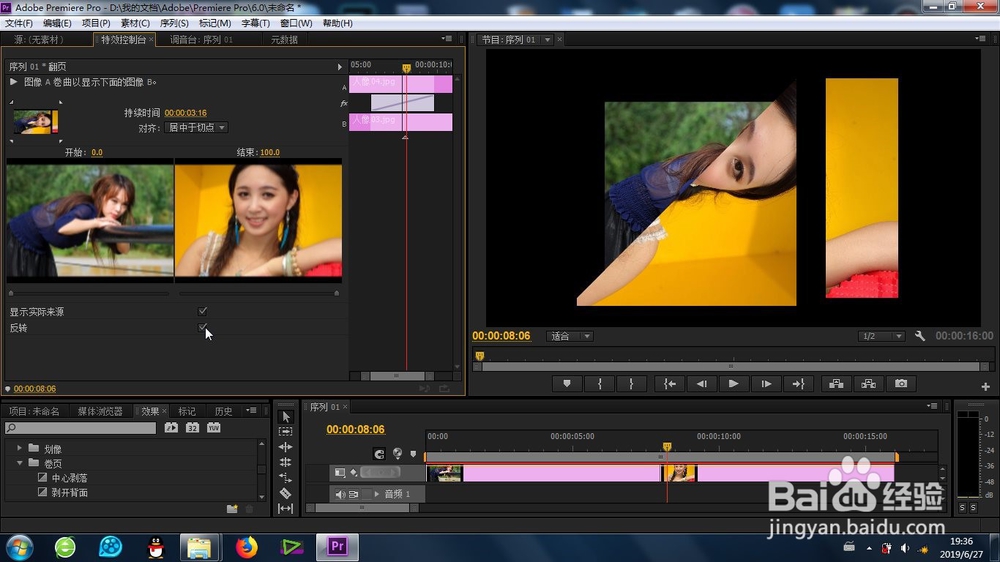
Task: Select the Razor tool
Action: [286, 493]
